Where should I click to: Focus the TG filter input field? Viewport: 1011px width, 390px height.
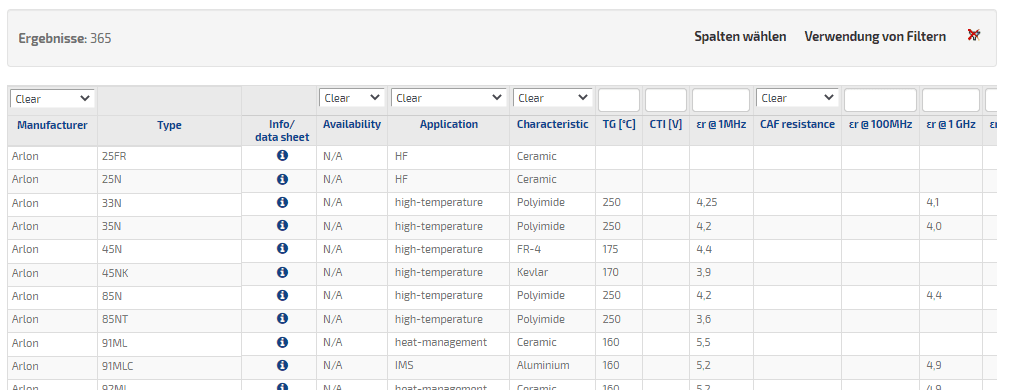point(619,100)
